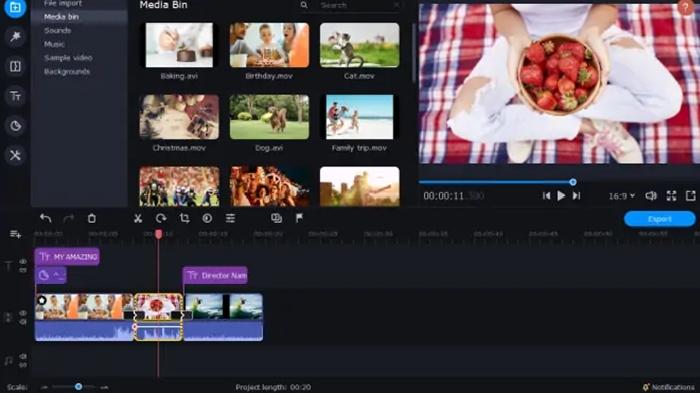Screen dimensions: 700x393
Task: Click the zoom out timeline scale icon
Action: click(45, 387)
